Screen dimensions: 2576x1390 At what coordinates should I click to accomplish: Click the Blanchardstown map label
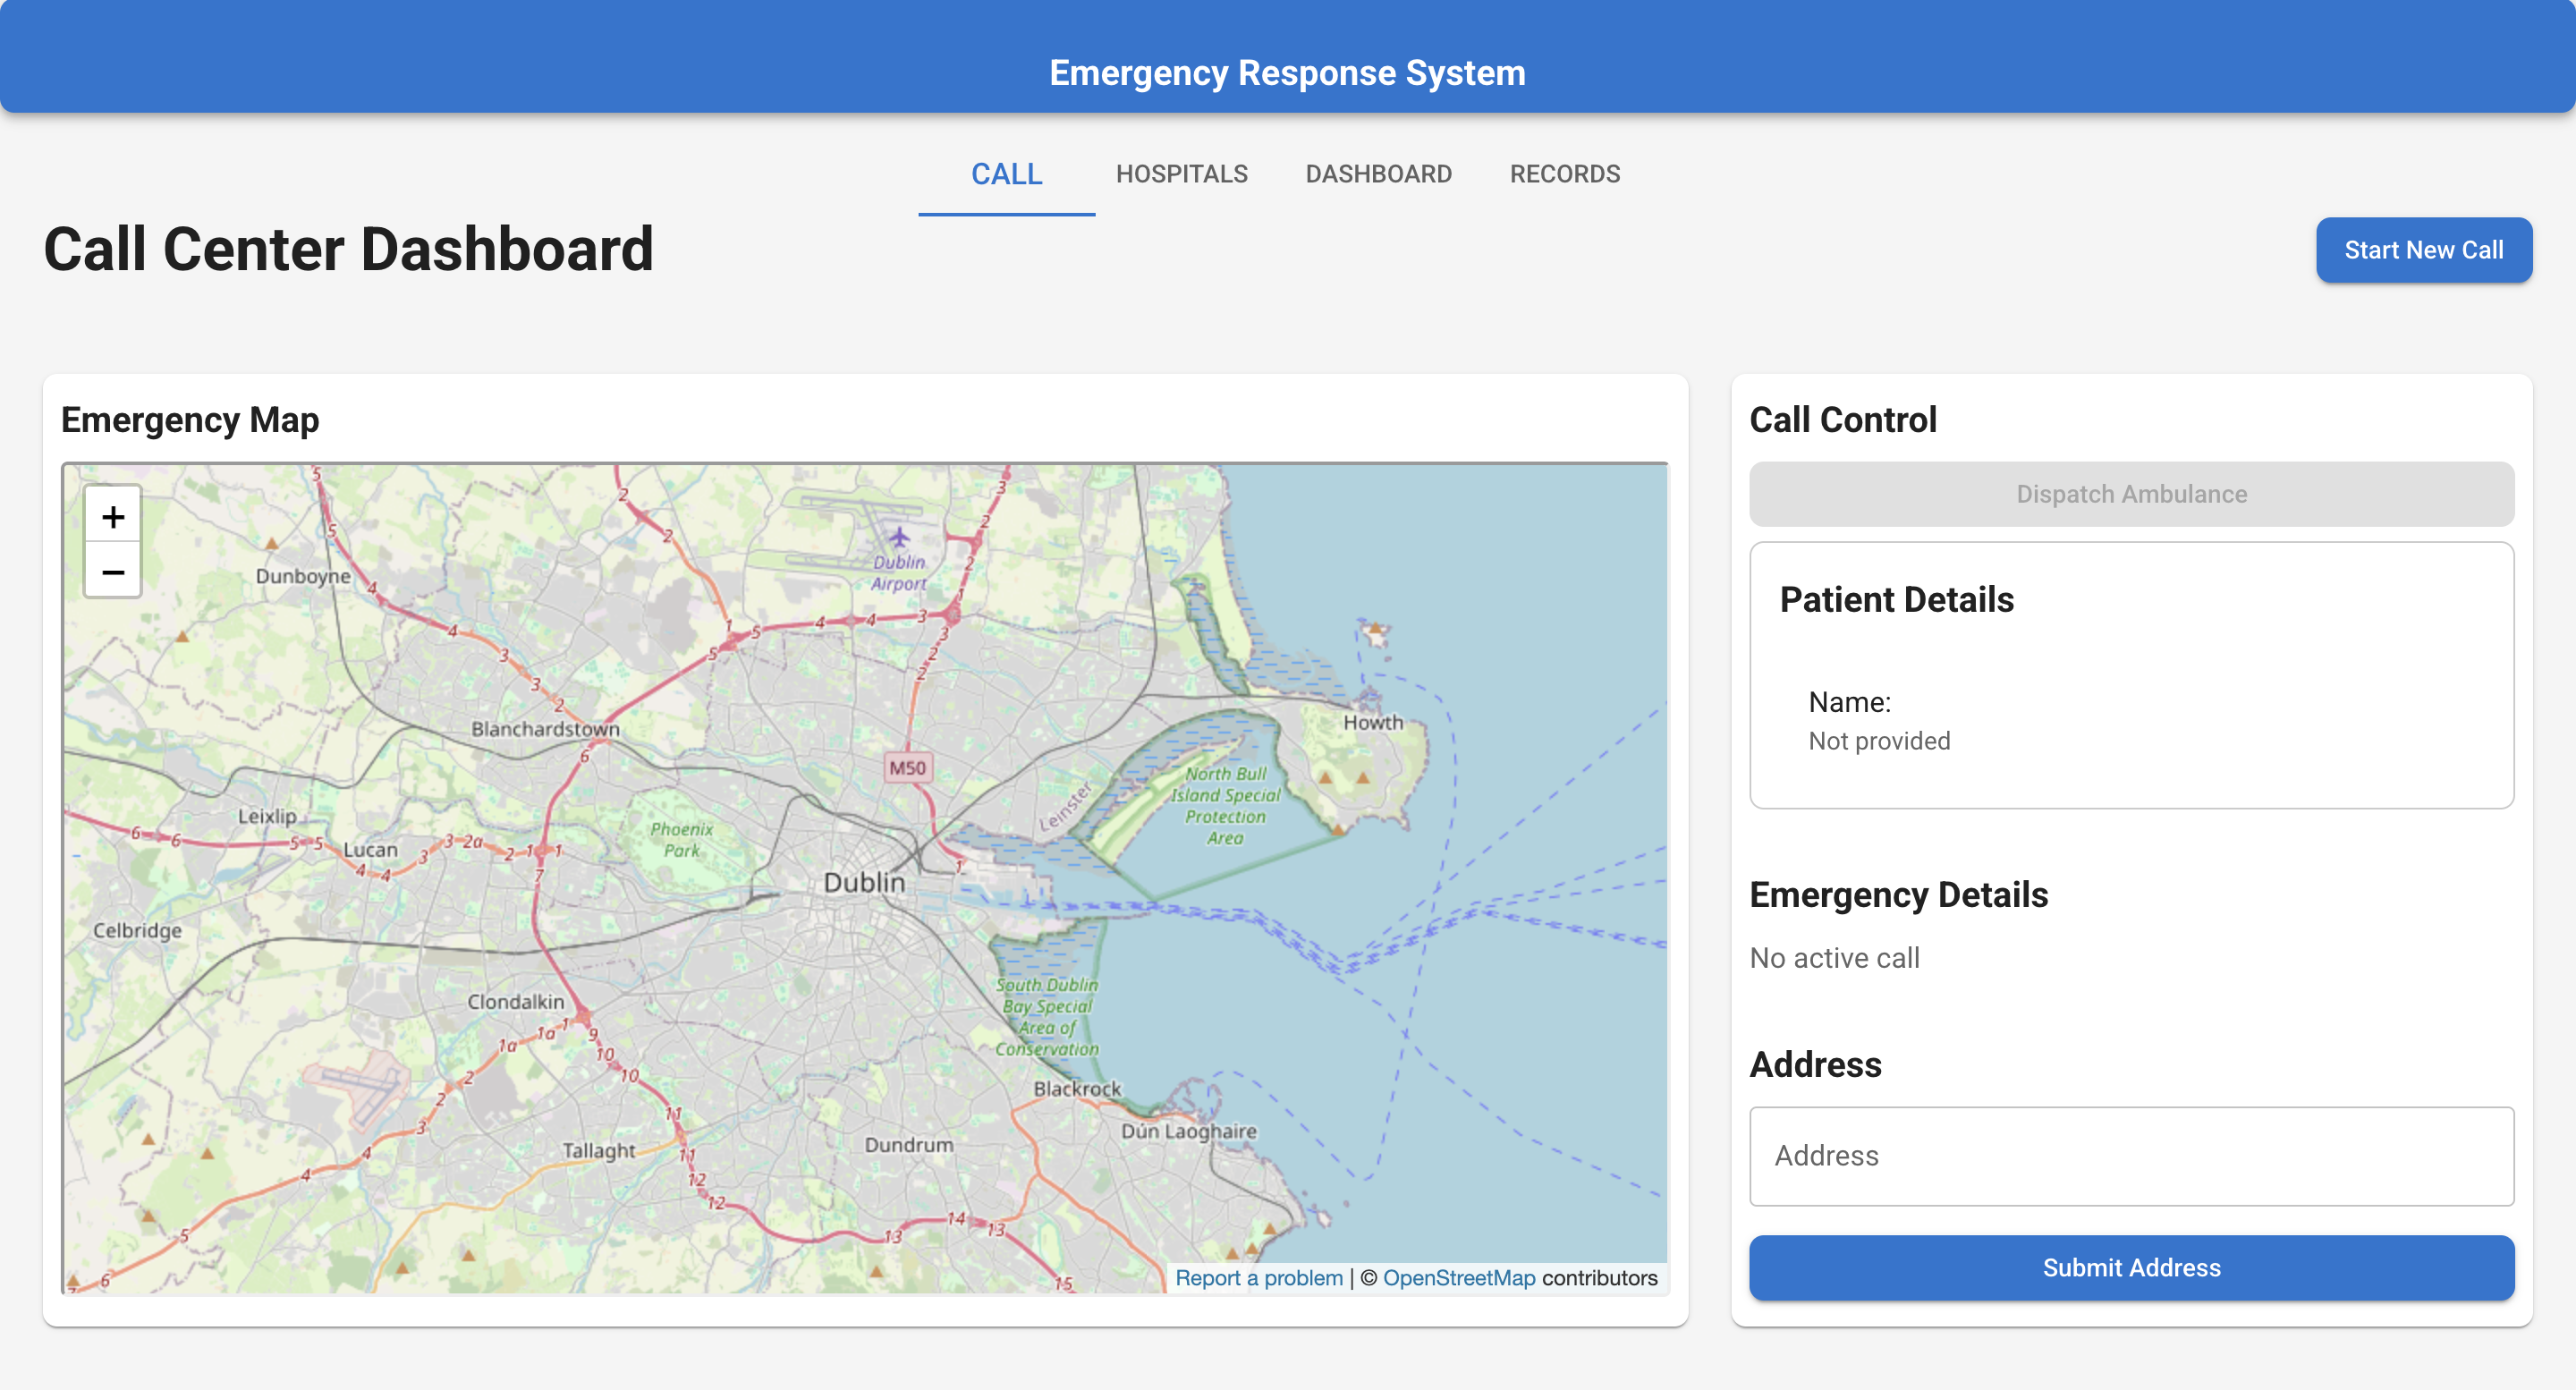pyautogui.click(x=545, y=729)
